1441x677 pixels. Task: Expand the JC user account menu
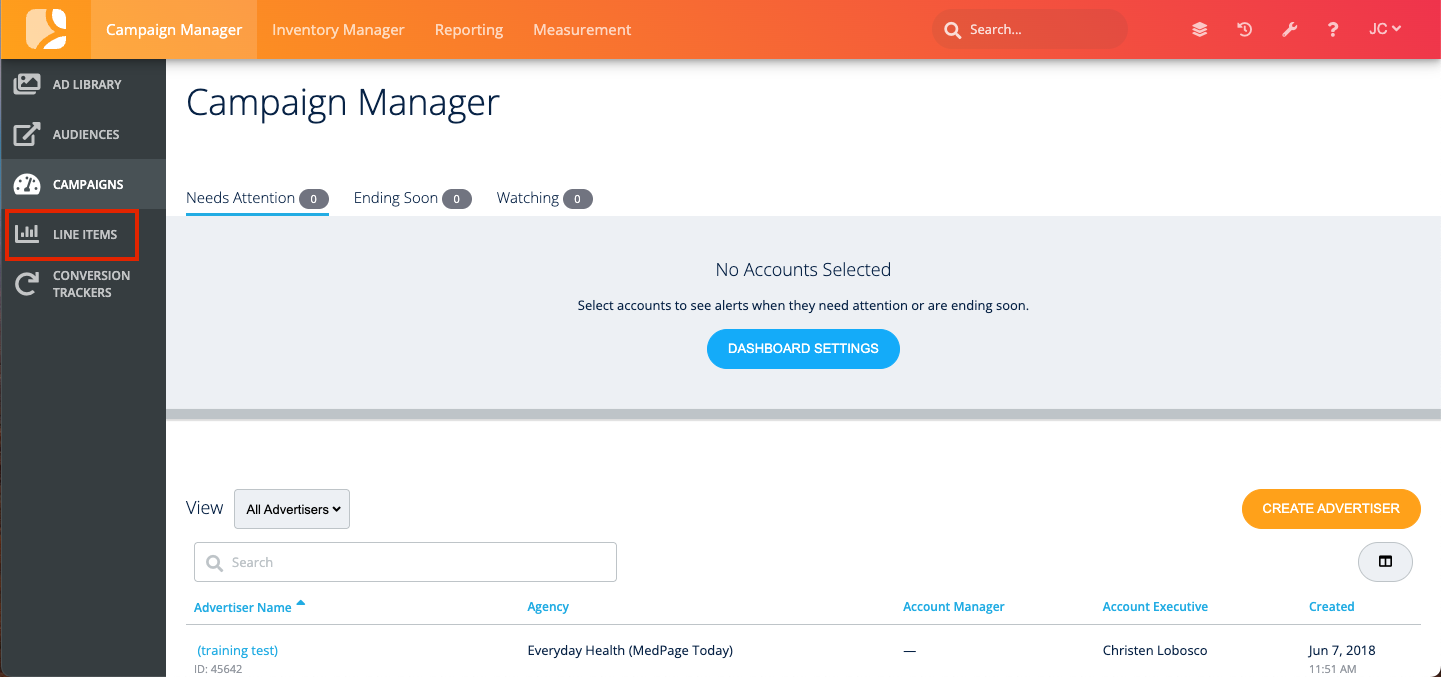coord(1385,30)
